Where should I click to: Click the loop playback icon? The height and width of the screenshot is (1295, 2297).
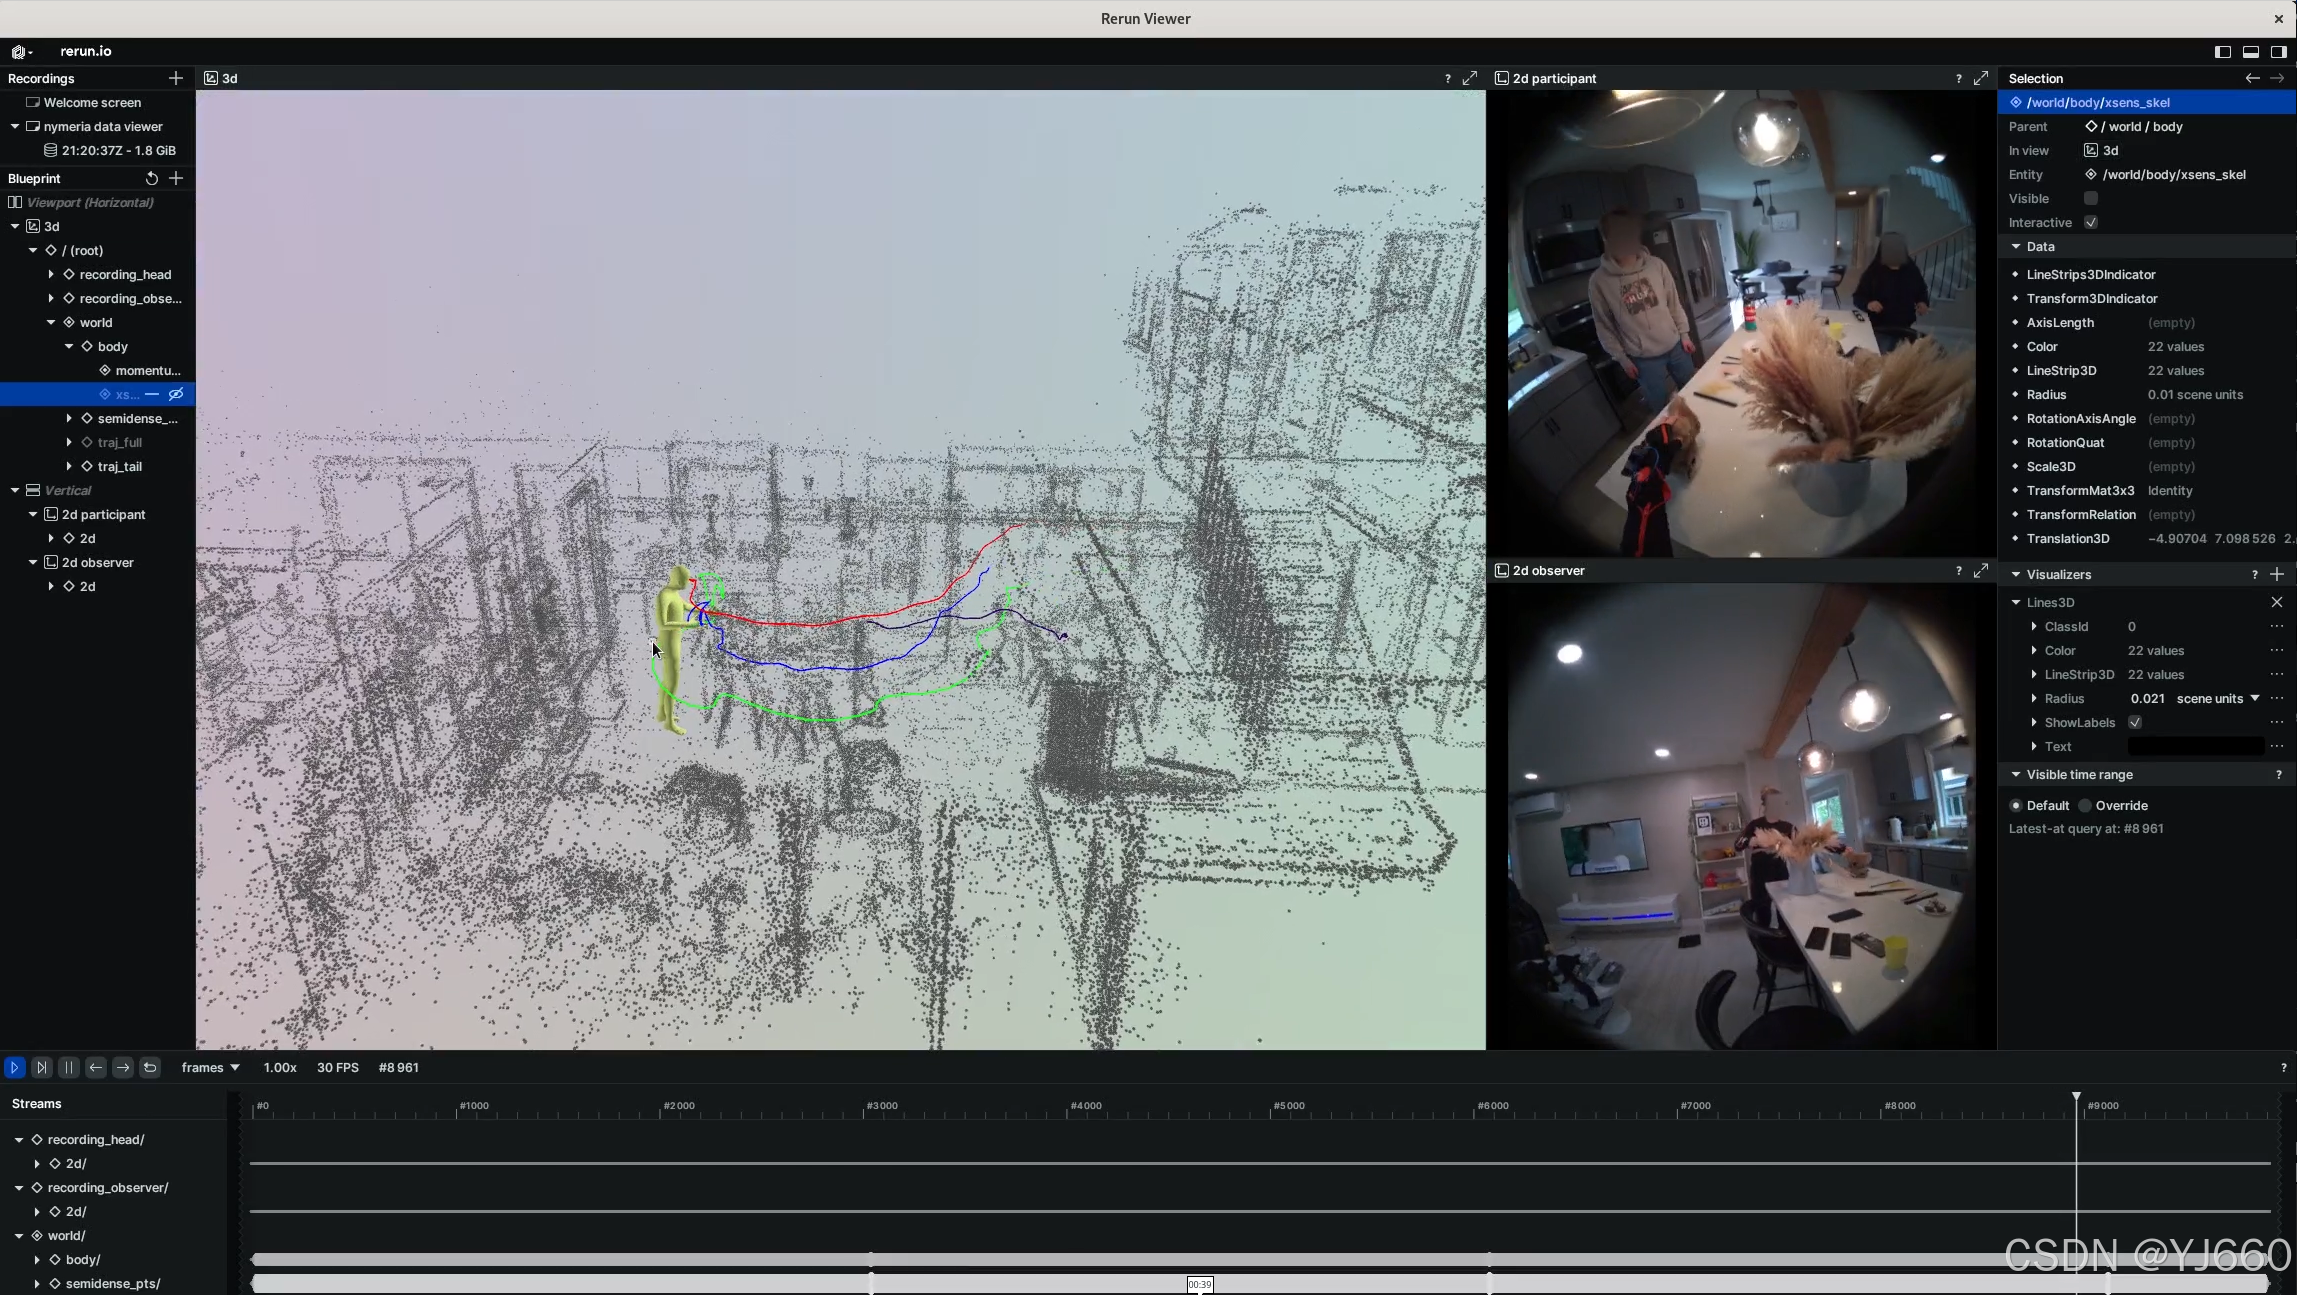coord(150,1068)
